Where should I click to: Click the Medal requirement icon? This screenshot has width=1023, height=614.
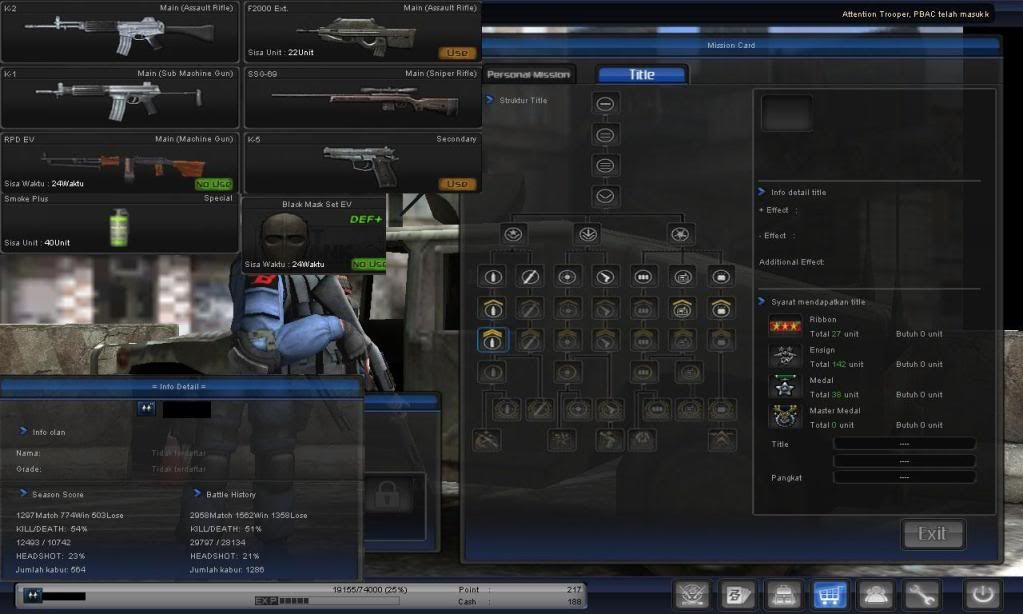(x=784, y=387)
